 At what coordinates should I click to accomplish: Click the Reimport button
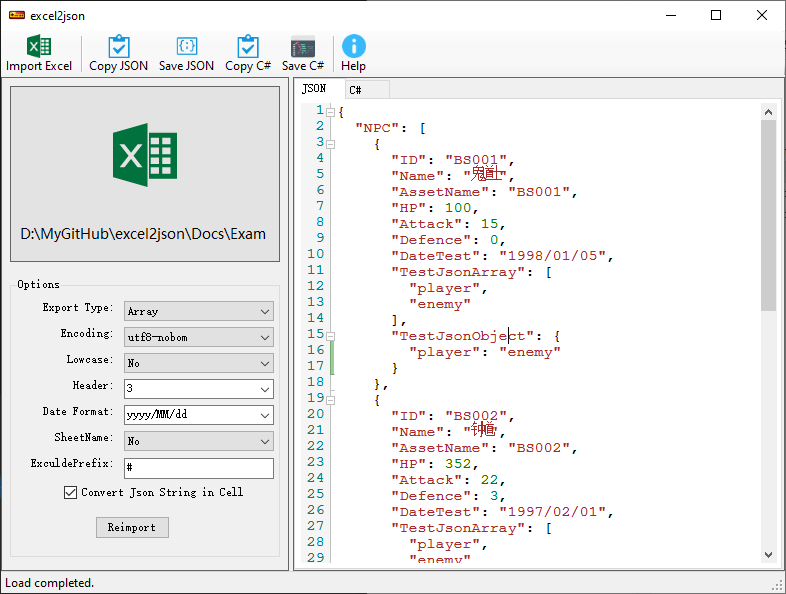[x=132, y=527]
